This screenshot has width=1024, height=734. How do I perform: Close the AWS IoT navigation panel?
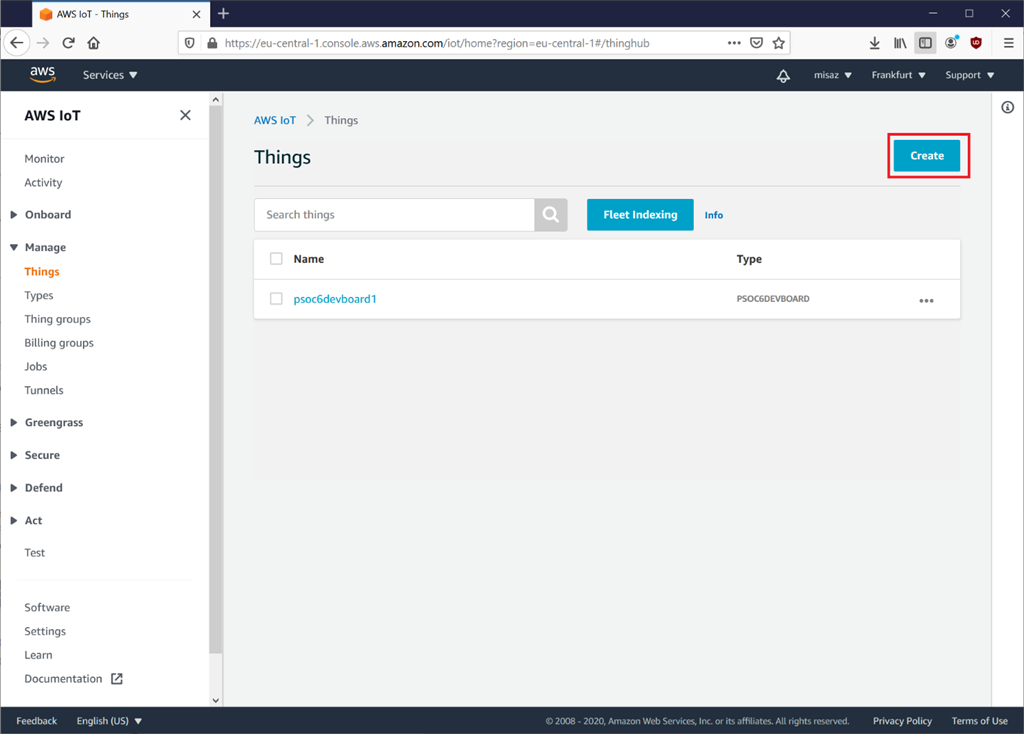click(185, 116)
